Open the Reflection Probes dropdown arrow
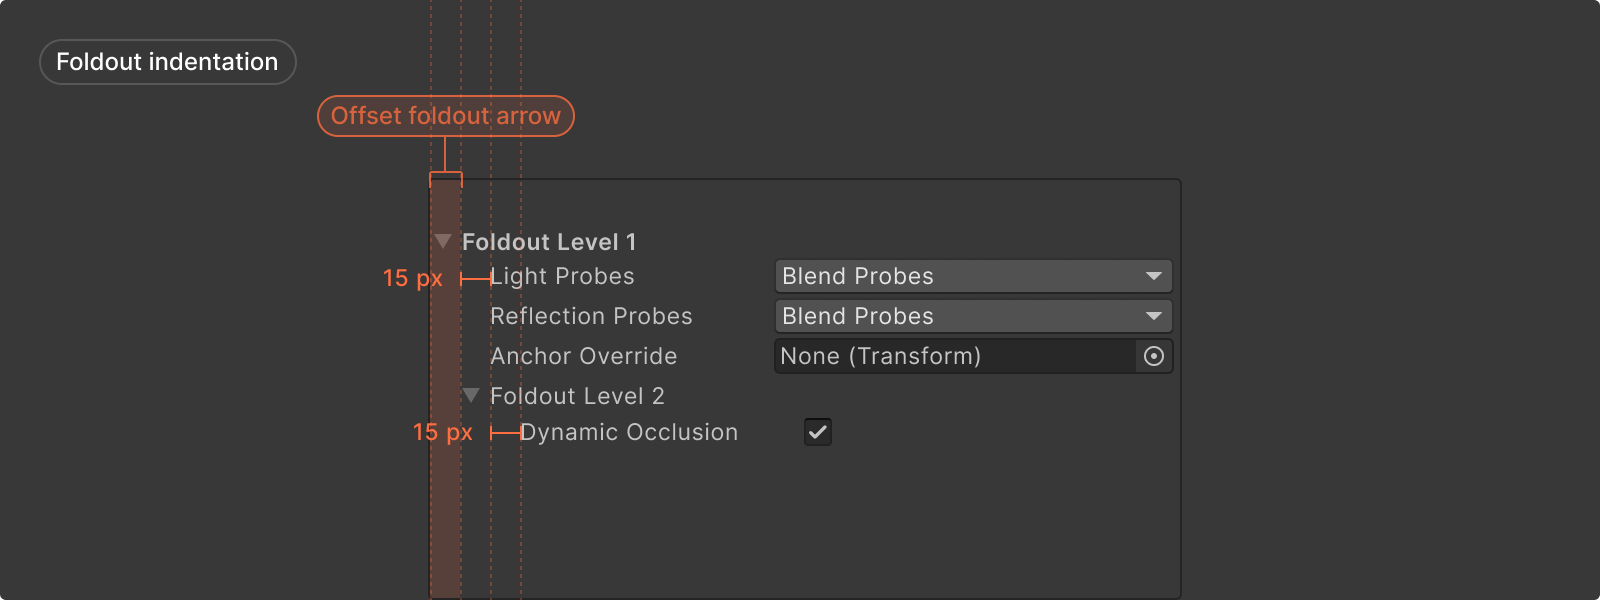This screenshot has width=1600, height=600. point(1154,316)
